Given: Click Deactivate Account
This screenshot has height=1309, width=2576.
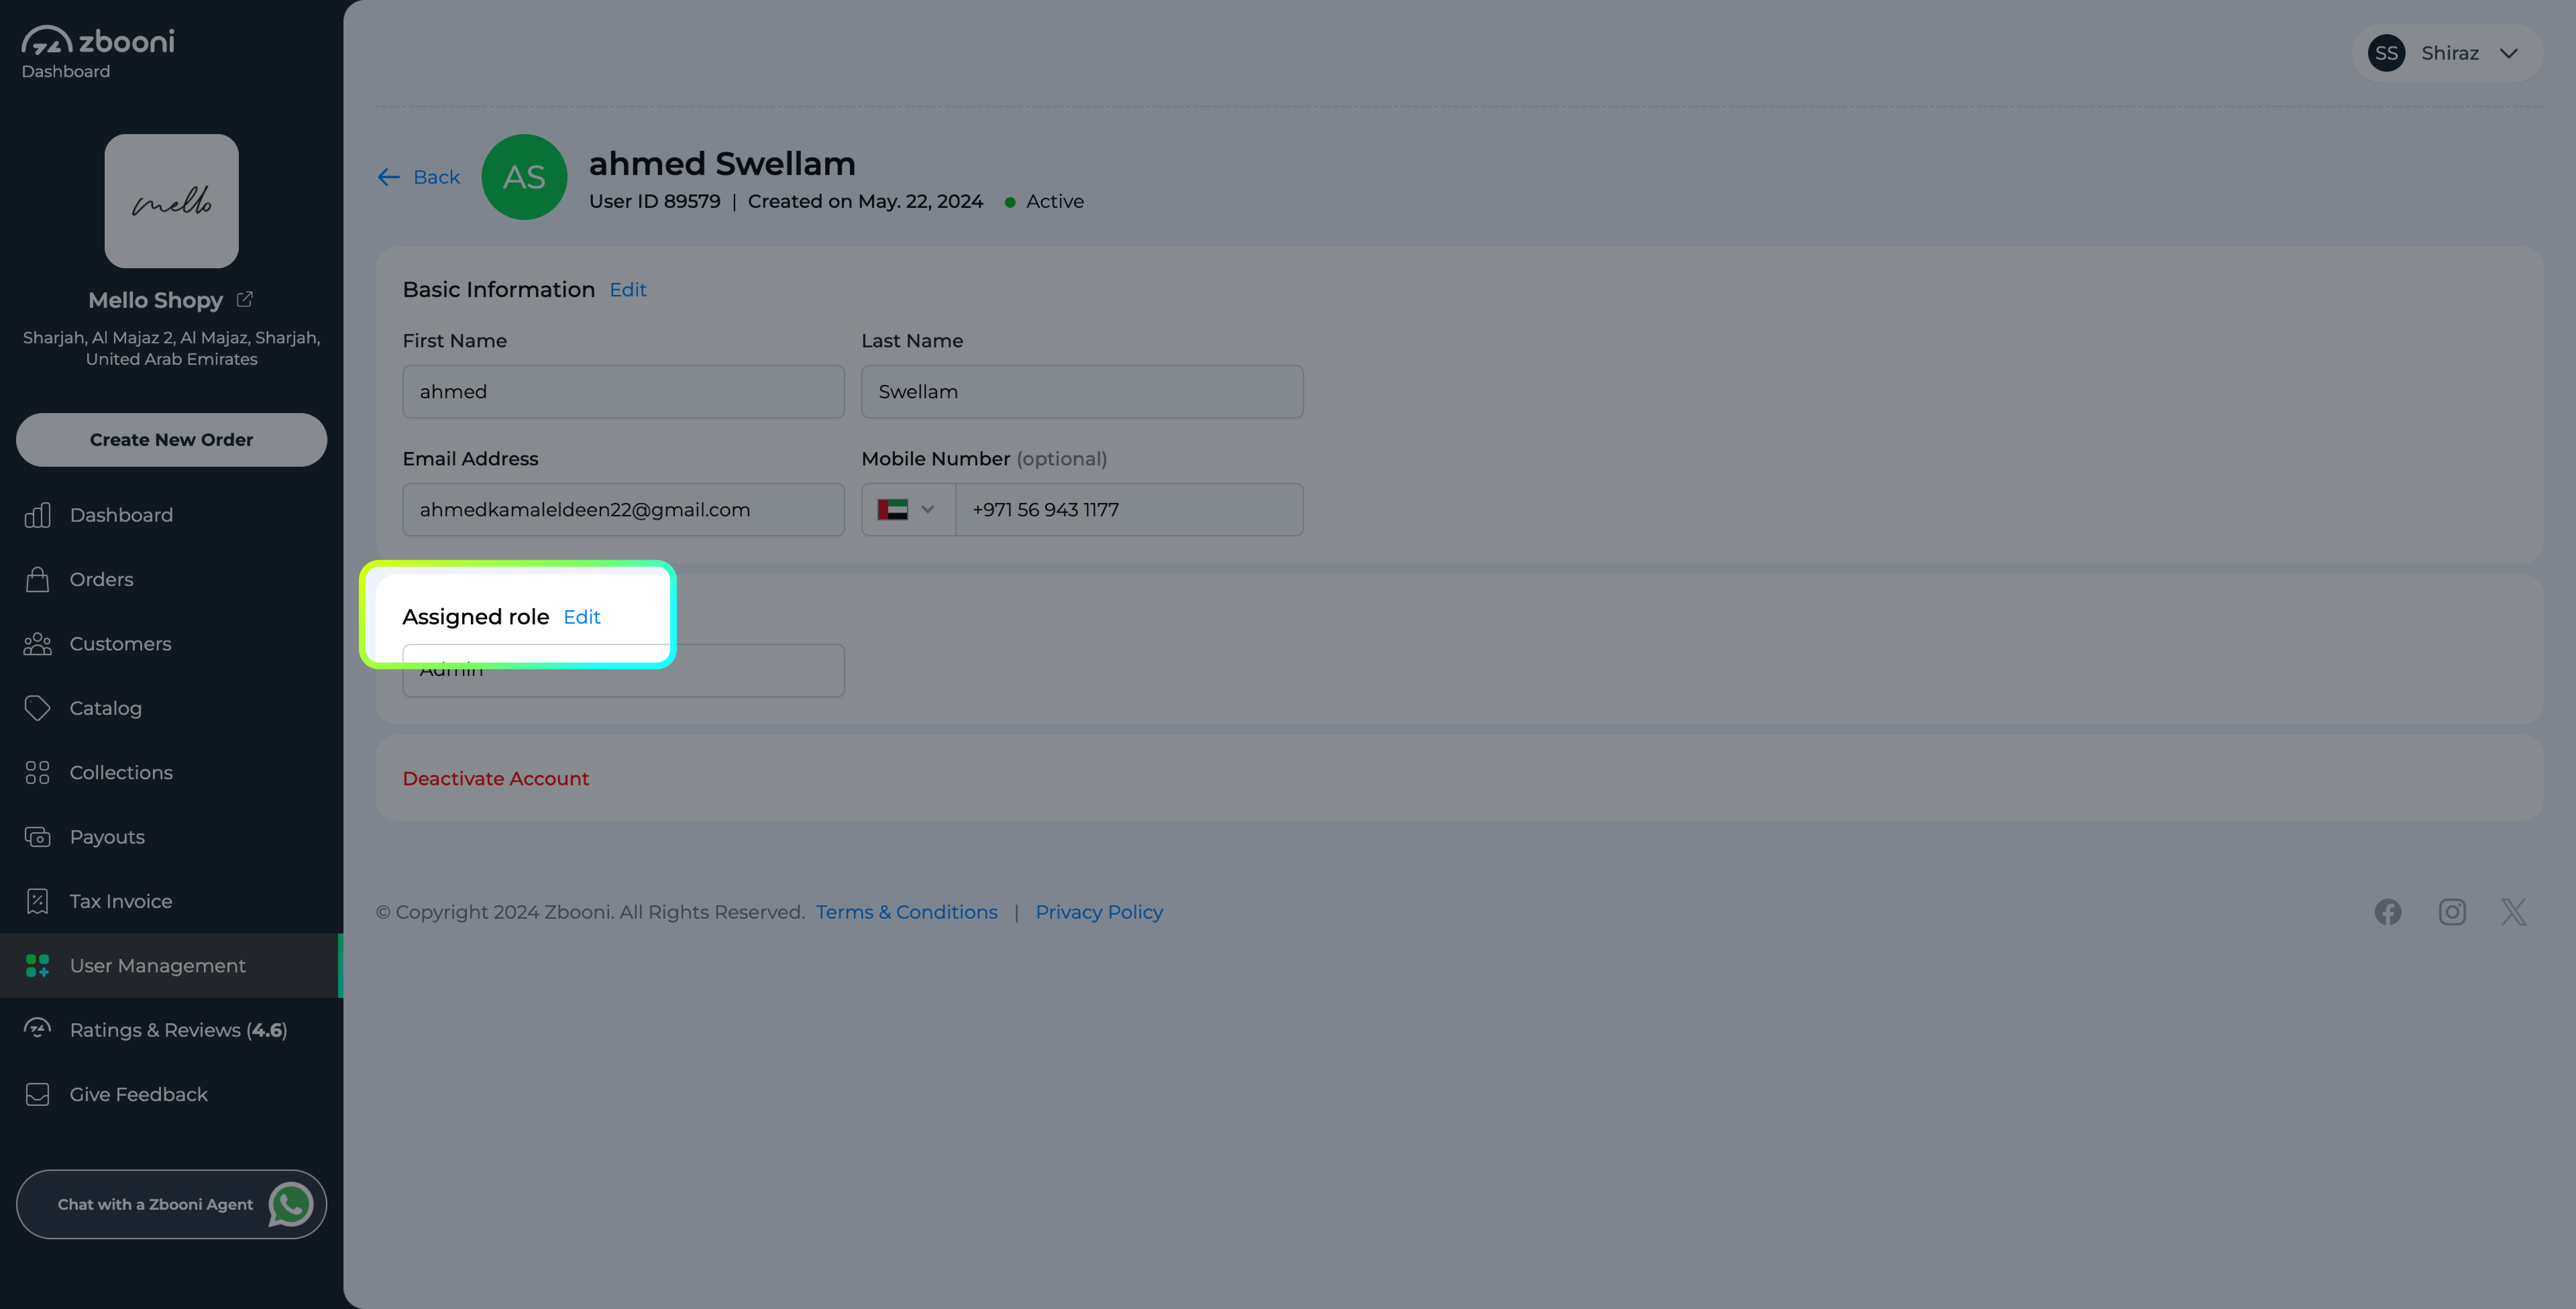Looking at the screenshot, I should tap(495, 779).
